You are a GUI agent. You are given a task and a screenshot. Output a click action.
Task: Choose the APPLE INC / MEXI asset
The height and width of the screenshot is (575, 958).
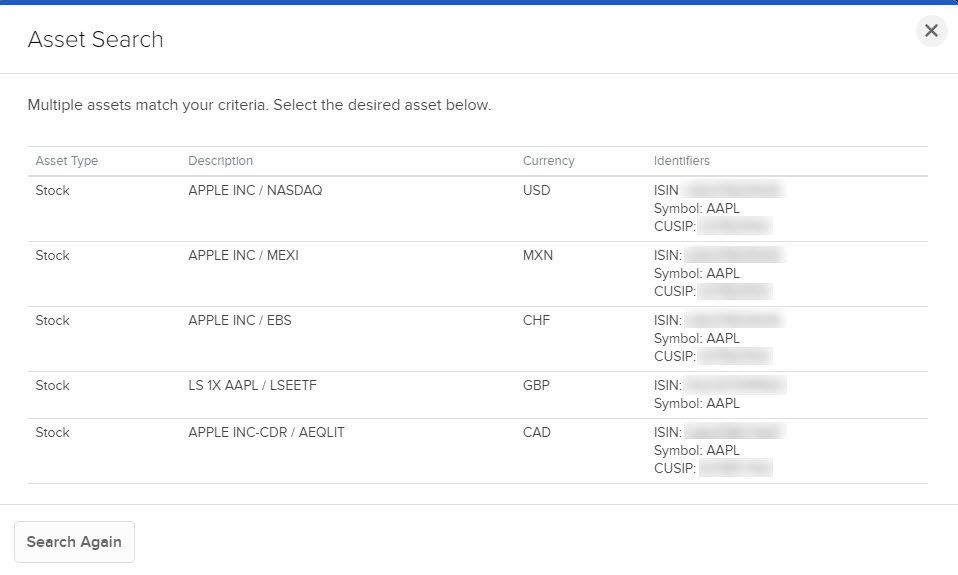tap(243, 255)
